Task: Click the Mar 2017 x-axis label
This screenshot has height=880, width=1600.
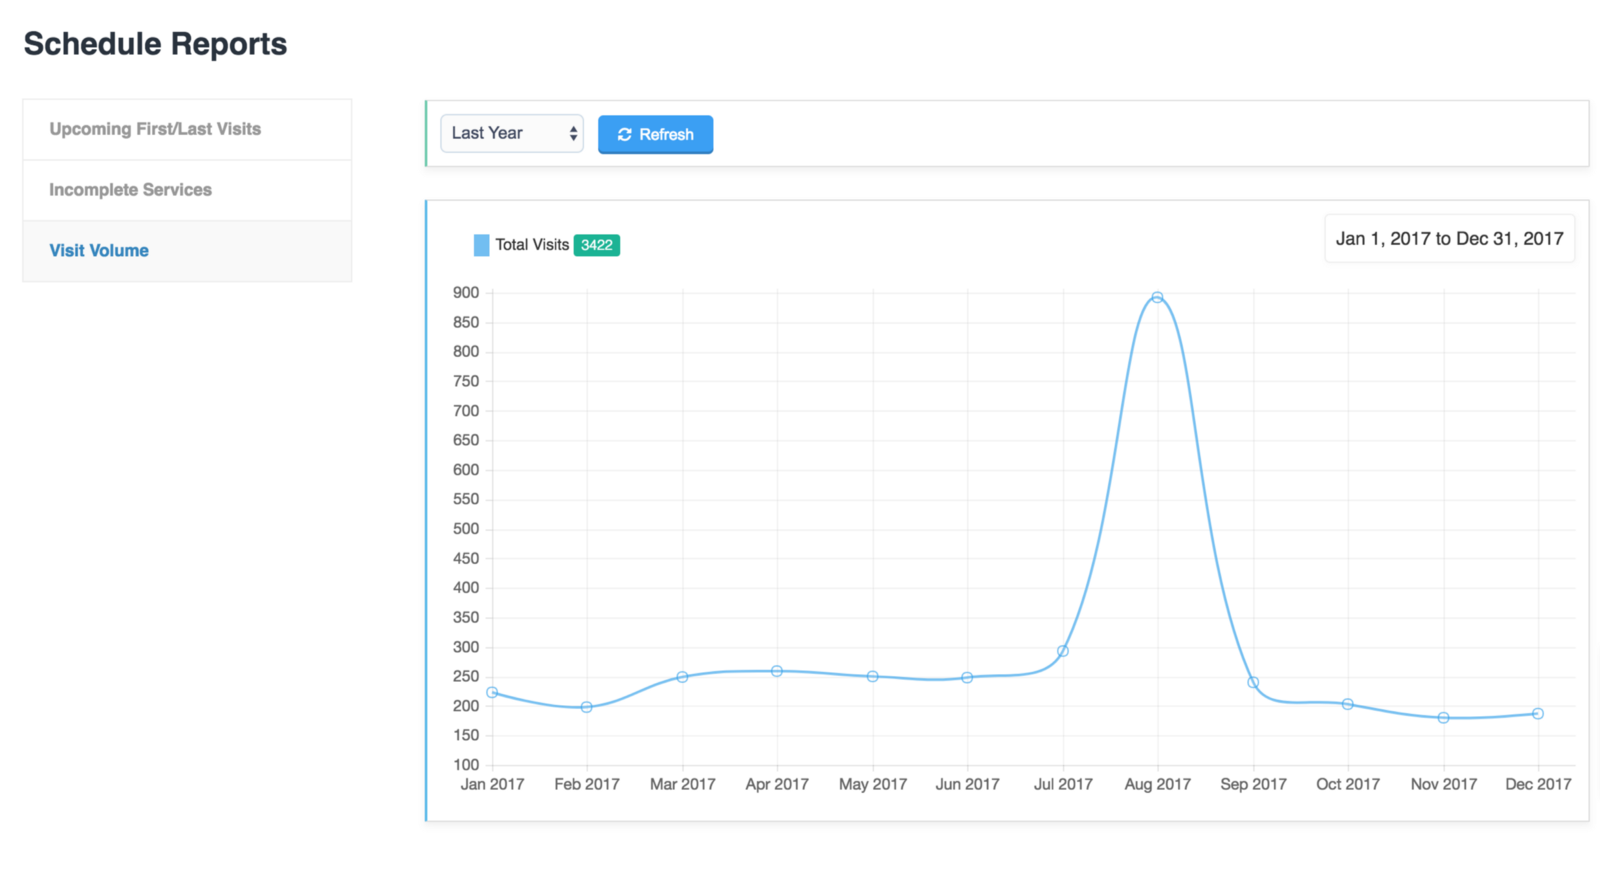Action: tap(683, 784)
